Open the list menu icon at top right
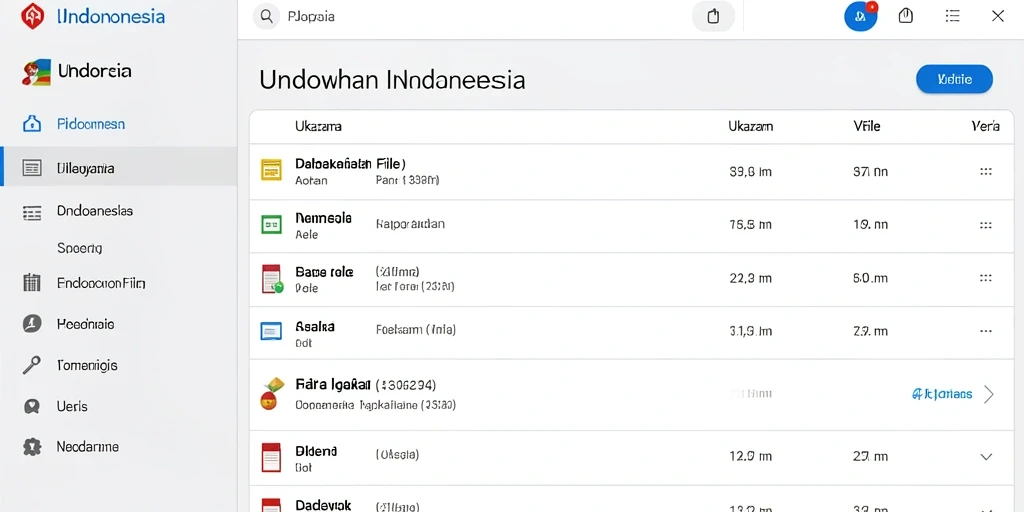Screen dimensions: 1024x512 [953, 16]
